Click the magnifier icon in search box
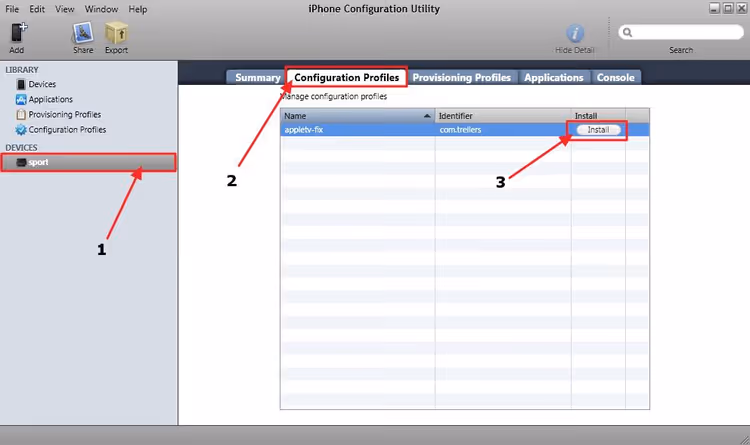The width and height of the screenshot is (750, 445). pos(627,33)
